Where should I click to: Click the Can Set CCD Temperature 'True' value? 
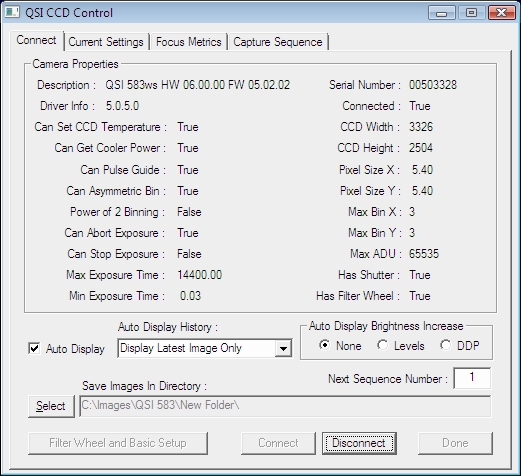(x=188, y=127)
